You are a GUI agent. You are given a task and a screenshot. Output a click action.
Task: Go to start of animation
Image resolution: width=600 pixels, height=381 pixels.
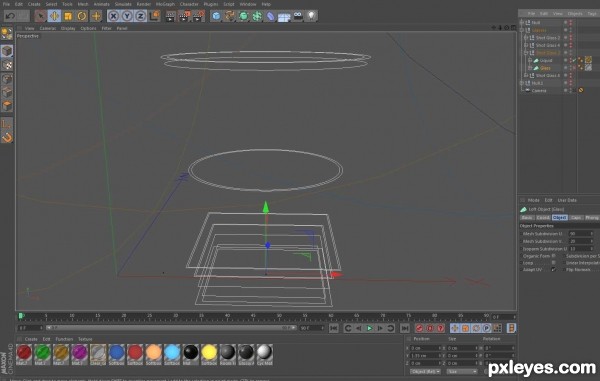333,328
